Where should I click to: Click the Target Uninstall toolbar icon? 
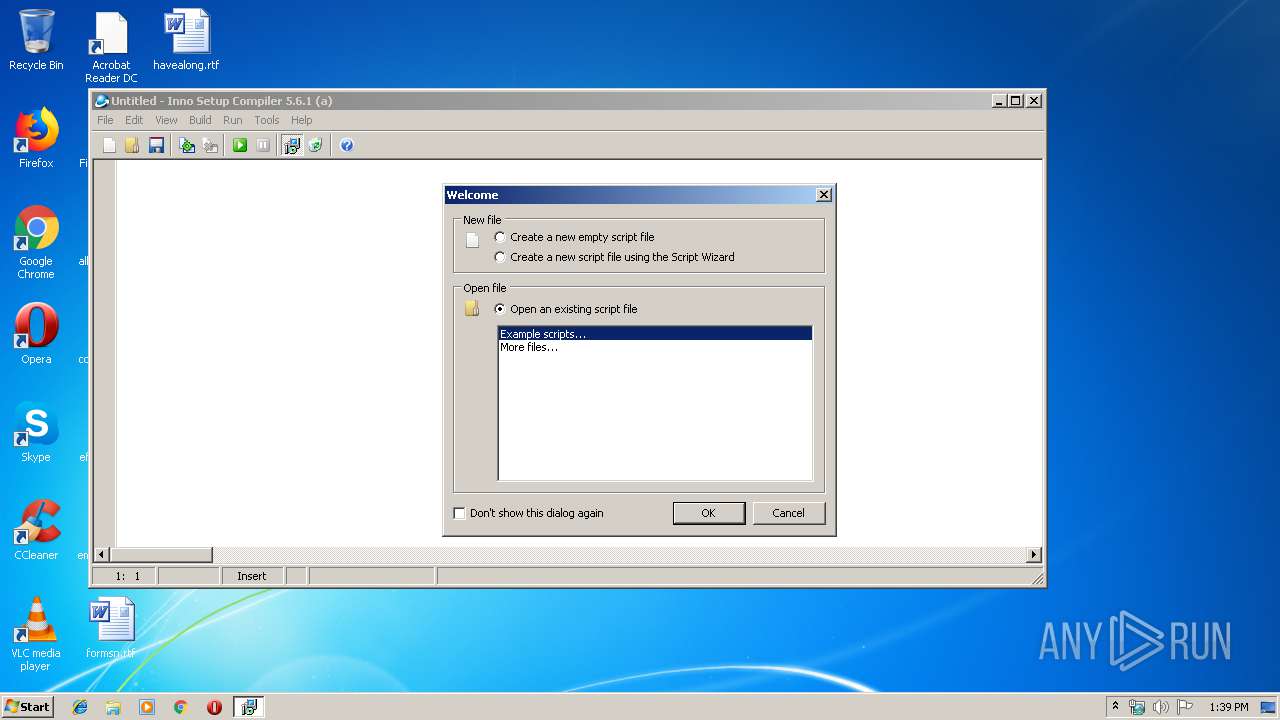click(x=316, y=146)
